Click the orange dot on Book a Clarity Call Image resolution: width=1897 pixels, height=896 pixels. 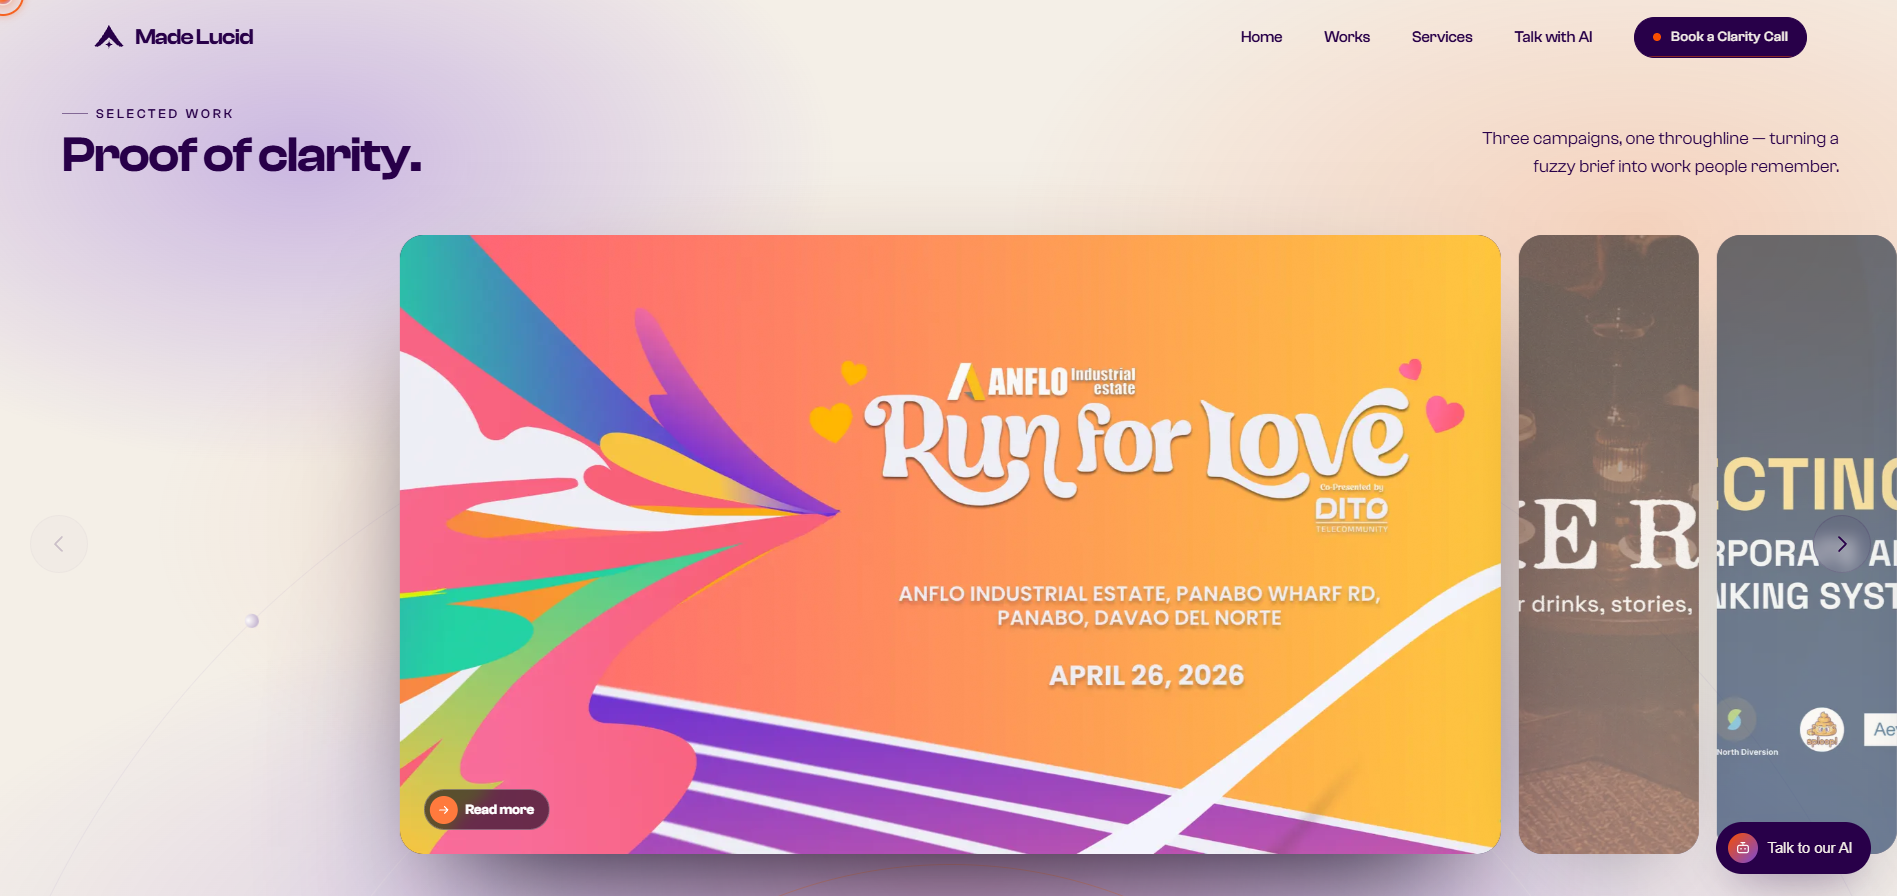click(1657, 37)
